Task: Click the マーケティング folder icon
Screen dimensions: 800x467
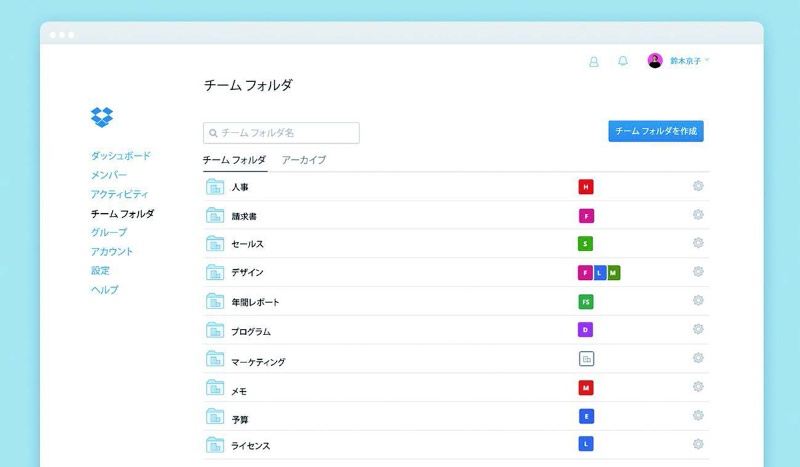Action: 215,360
